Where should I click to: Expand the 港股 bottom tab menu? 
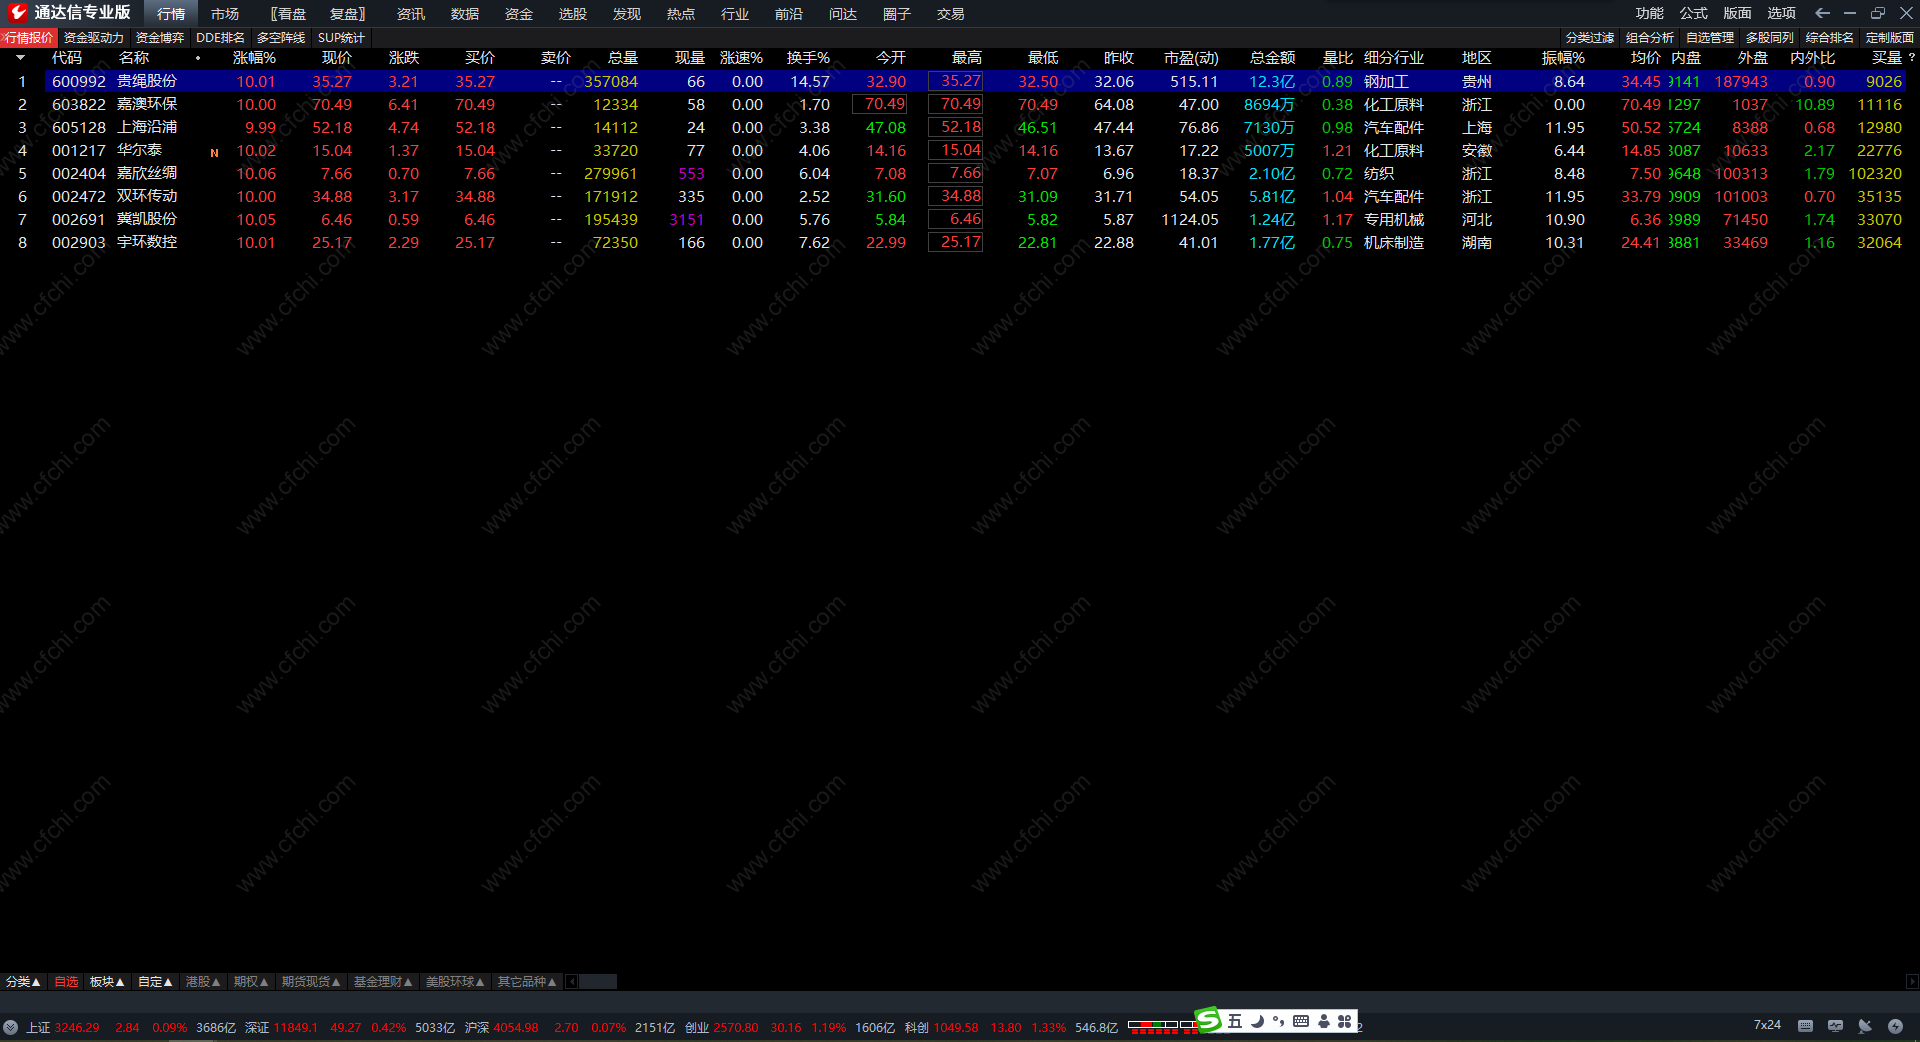tap(203, 982)
